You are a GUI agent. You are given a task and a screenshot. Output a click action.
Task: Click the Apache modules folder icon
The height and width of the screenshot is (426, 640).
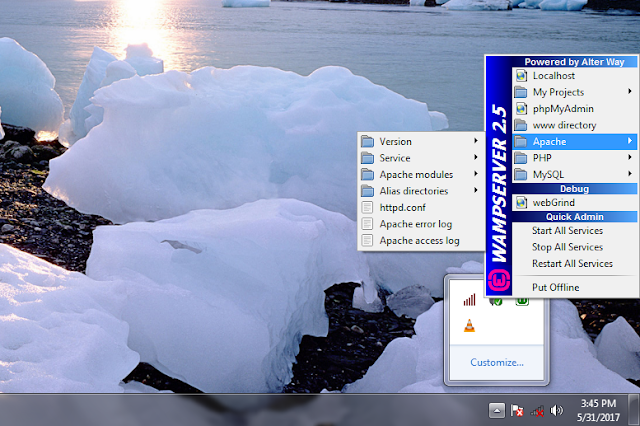(367, 175)
